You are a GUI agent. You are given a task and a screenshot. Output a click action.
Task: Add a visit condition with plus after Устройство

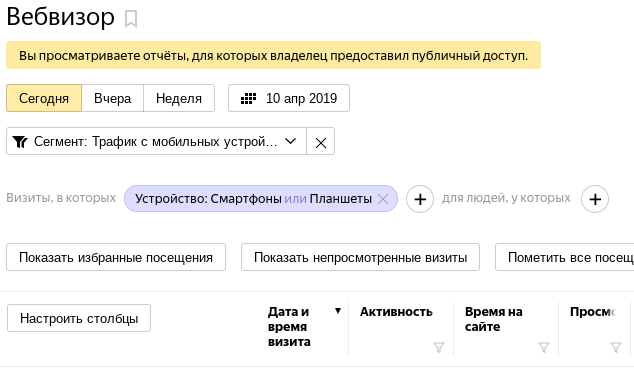pyautogui.click(x=420, y=199)
